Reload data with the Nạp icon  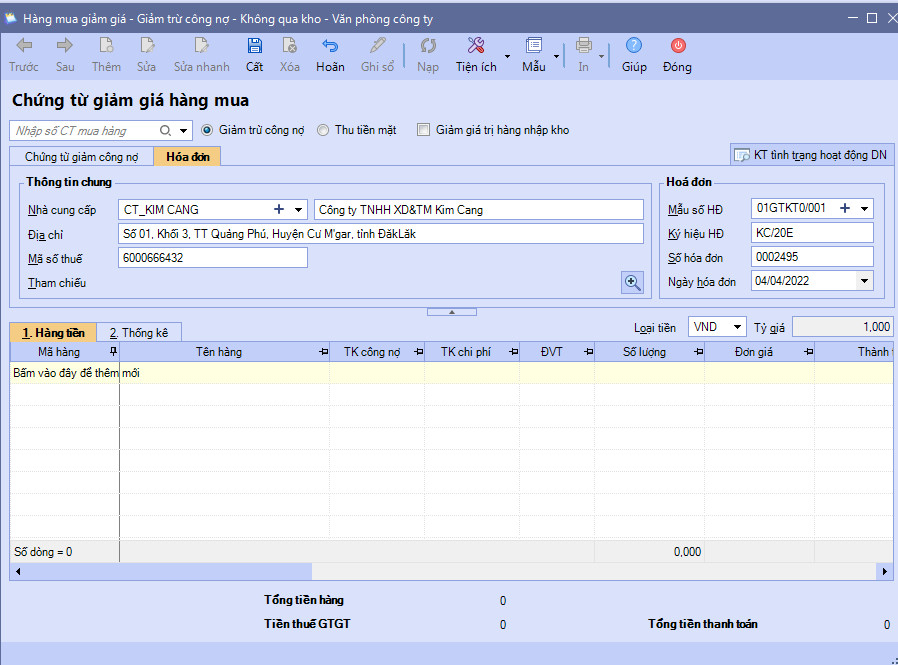(428, 45)
